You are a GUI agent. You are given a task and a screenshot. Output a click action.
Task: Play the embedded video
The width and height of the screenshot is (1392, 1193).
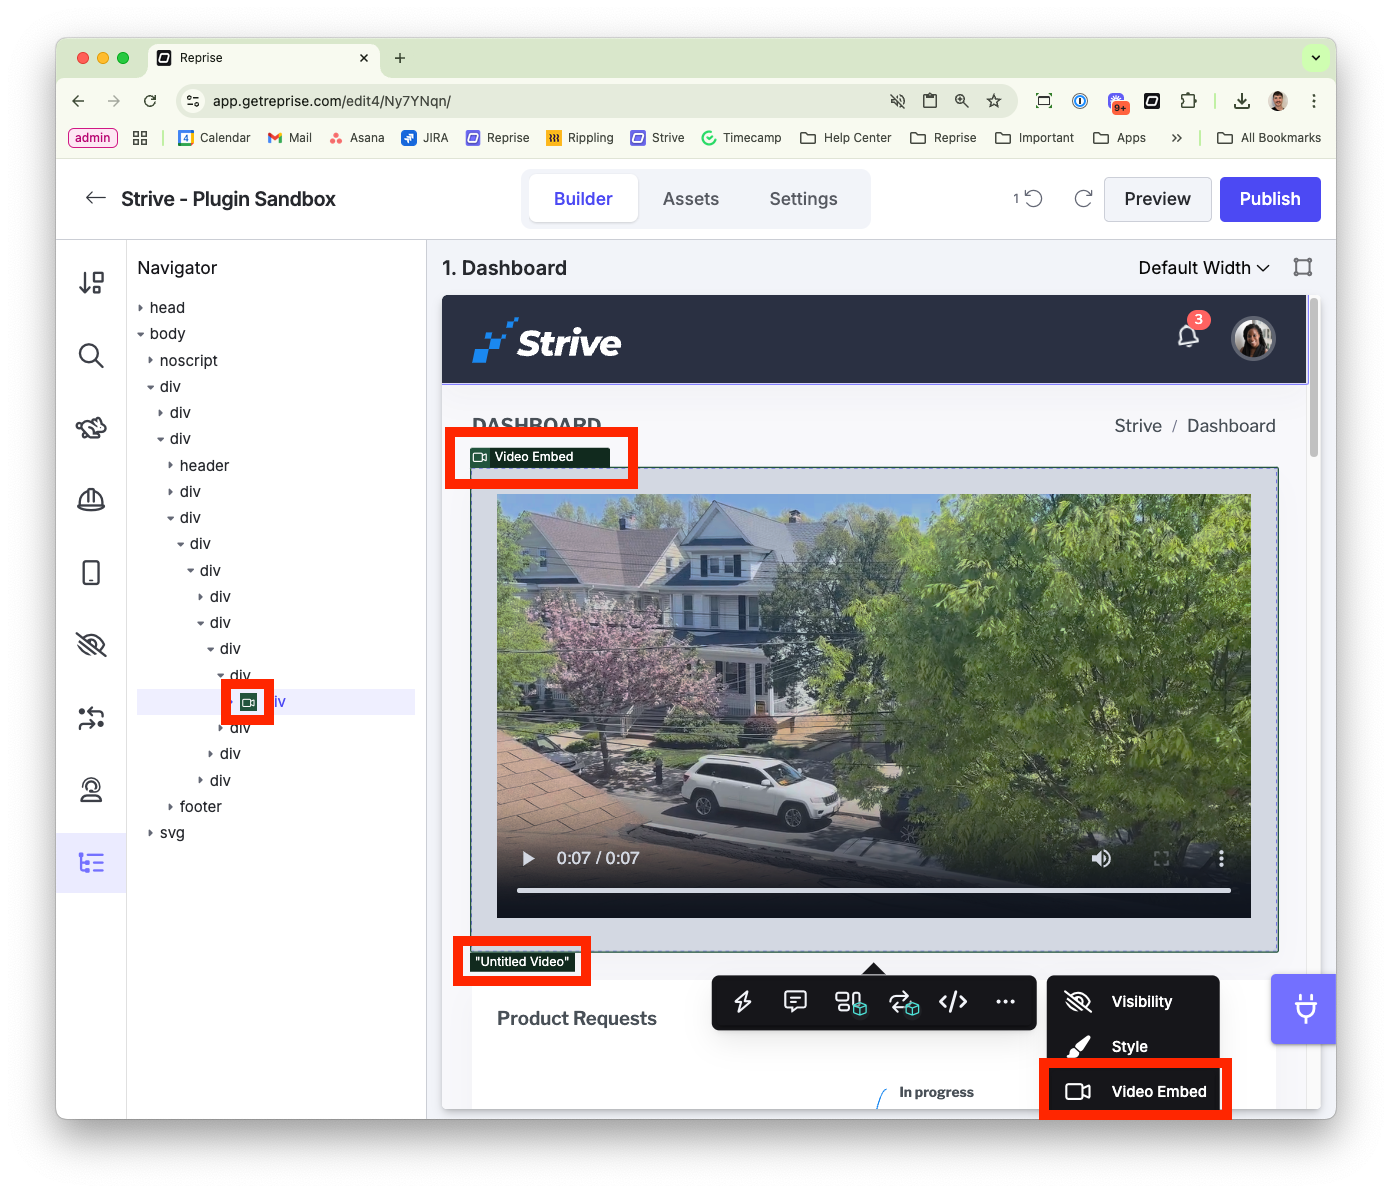pyautogui.click(x=528, y=858)
